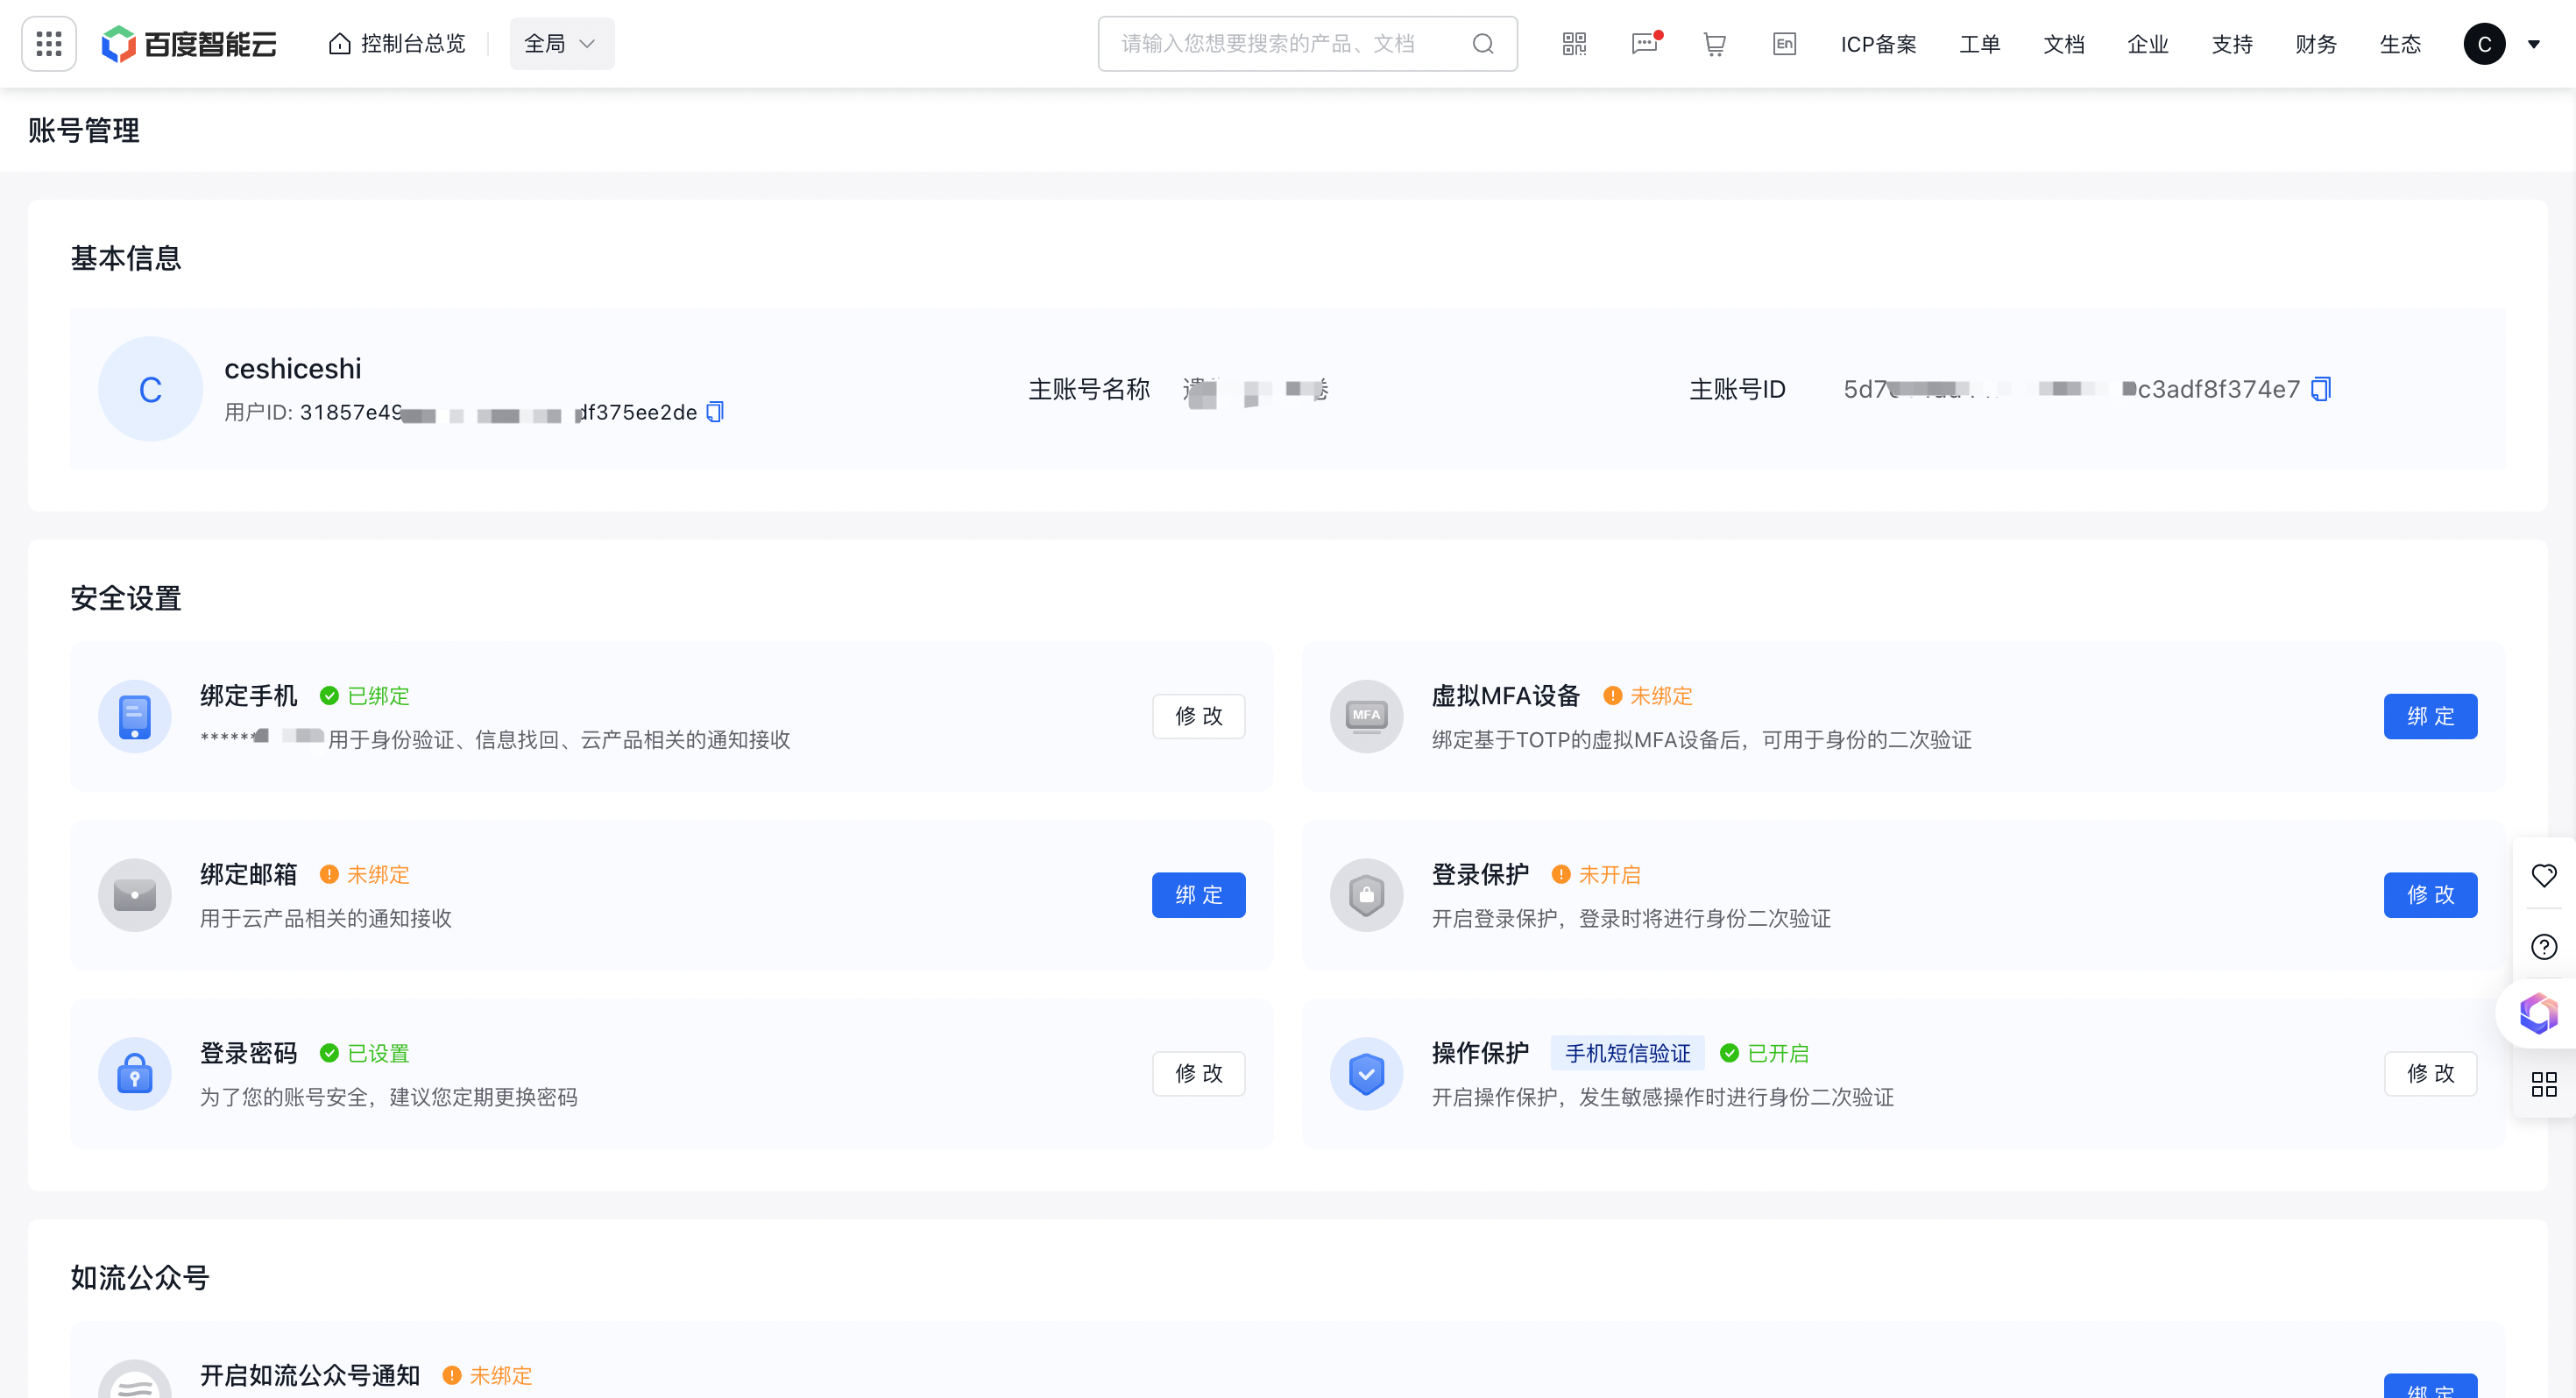
Task: Bind the 绑定邮箱 email
Action: point(1198,895)
